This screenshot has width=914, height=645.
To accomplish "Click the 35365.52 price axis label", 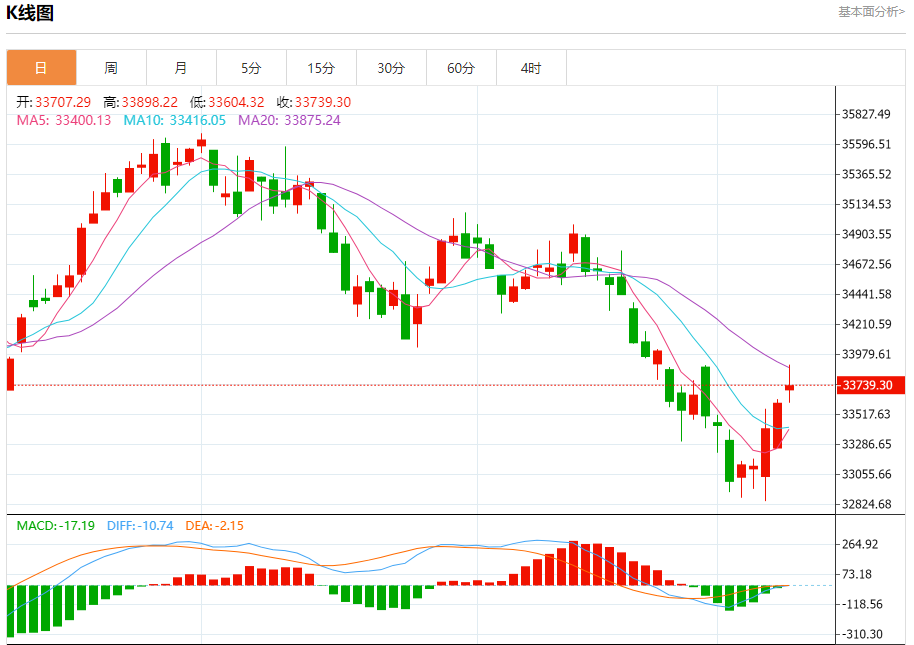I will [866, 174].
